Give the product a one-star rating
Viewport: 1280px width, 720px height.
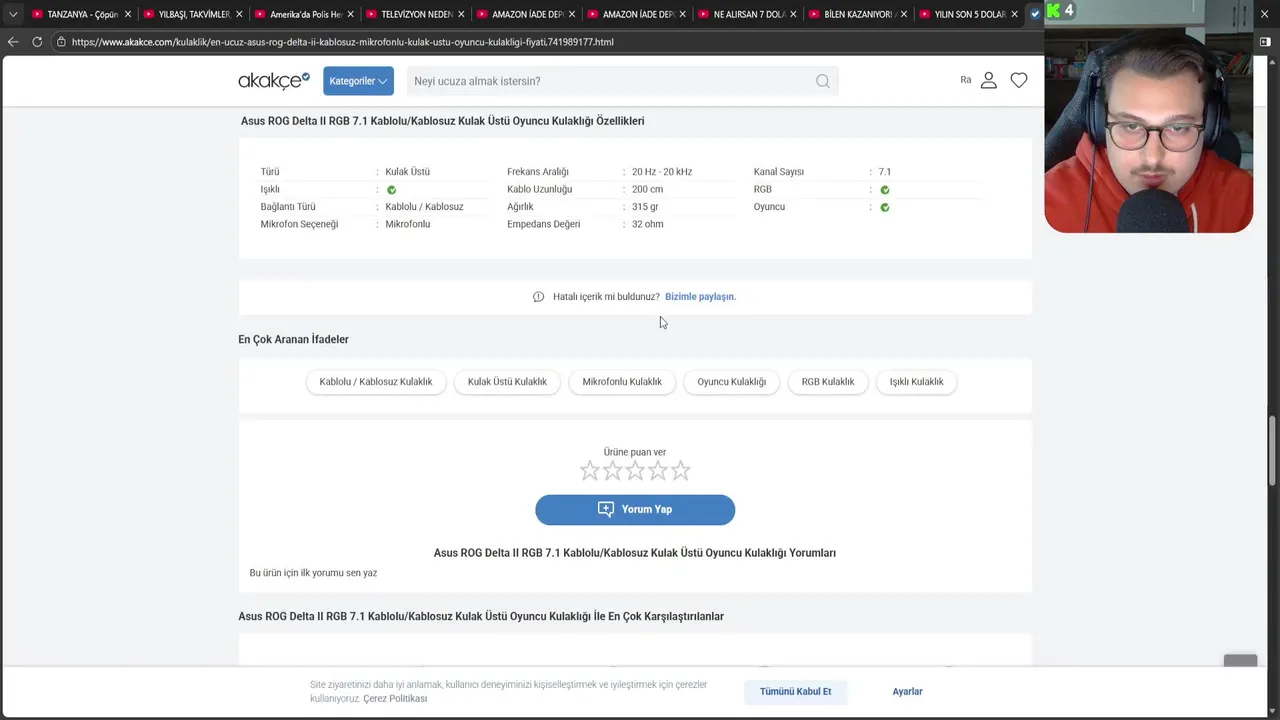(590, 471)
